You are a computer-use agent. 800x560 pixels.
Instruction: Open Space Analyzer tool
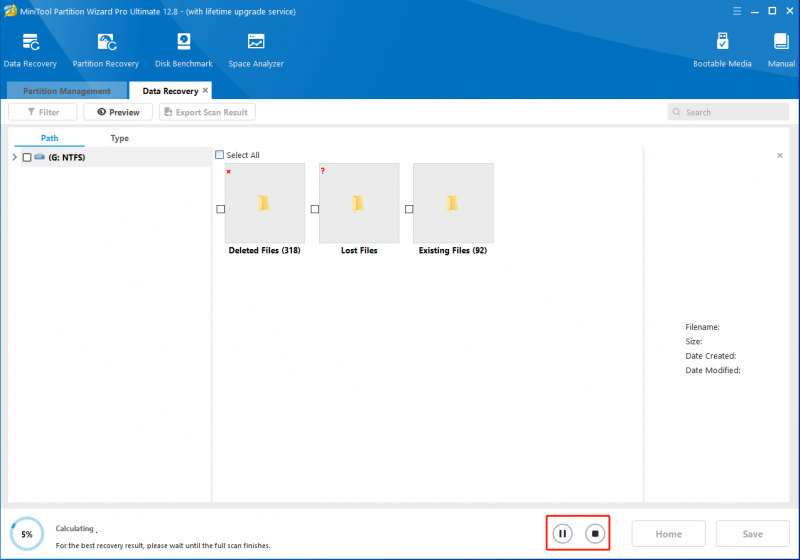256,50
